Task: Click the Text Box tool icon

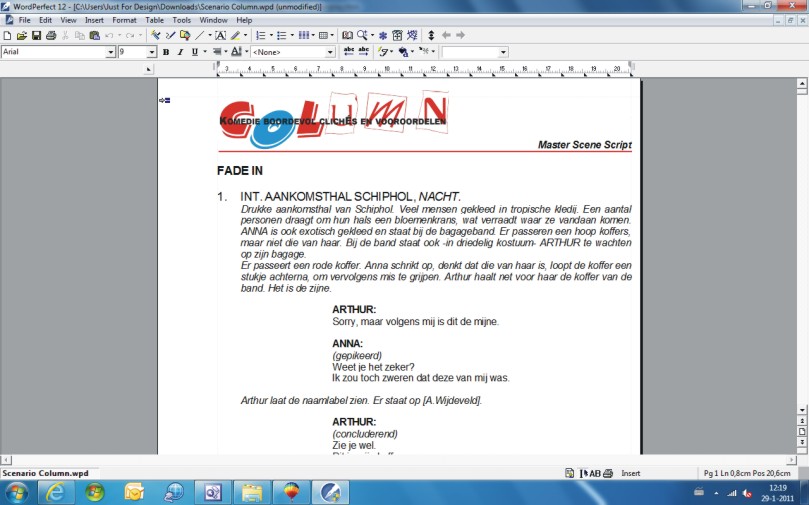Action: [220, 36]
